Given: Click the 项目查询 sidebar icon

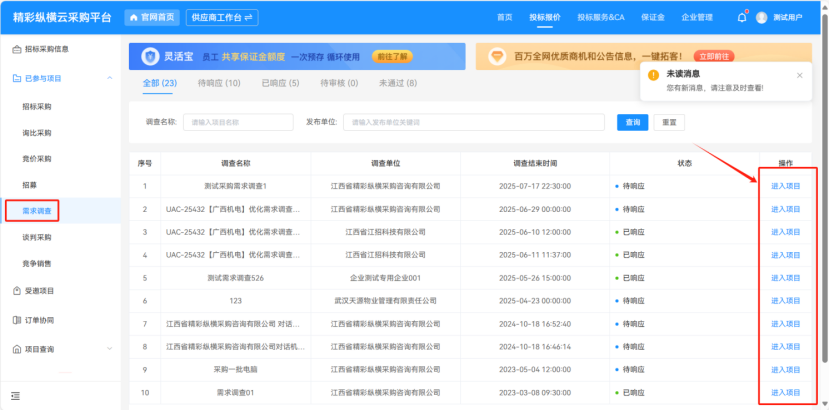Looking at the screenshot, I should coord(17,349).
